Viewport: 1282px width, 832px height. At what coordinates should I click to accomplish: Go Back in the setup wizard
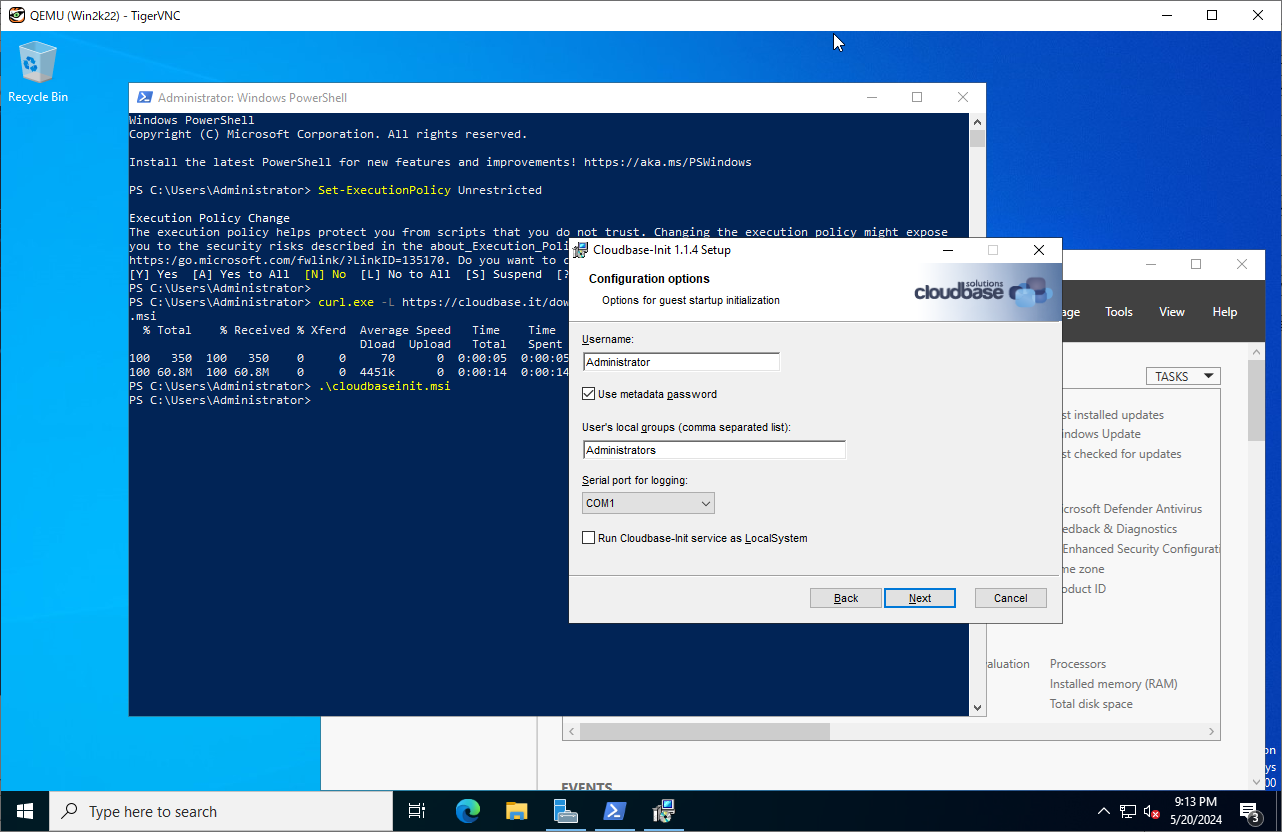tap(846, 598)
